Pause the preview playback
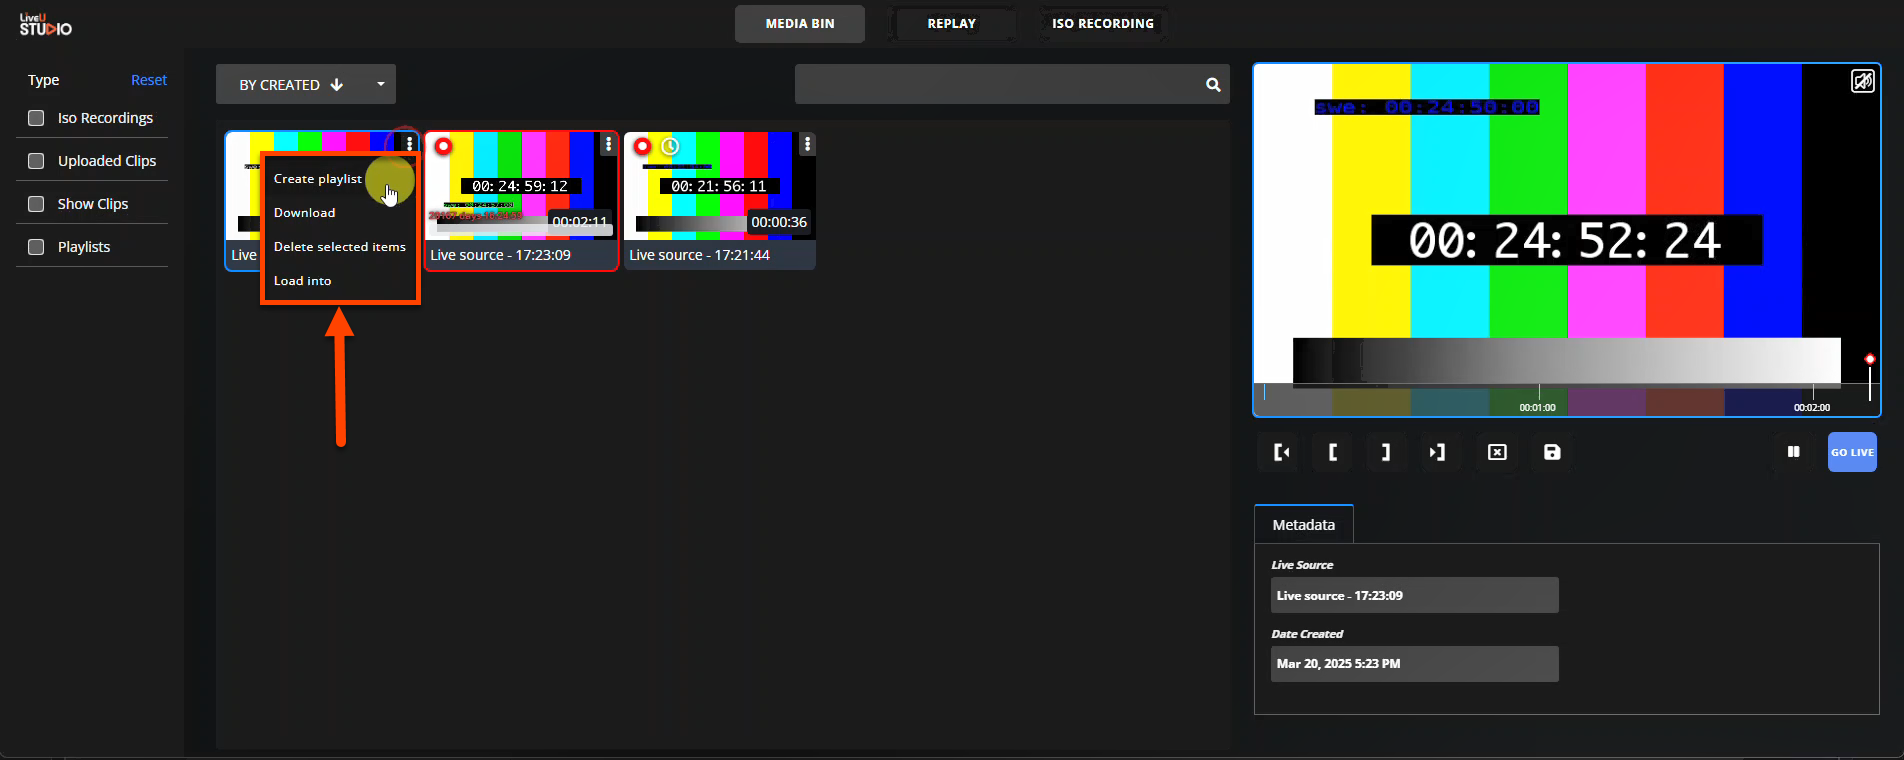The height and width of the screenshot is (760, 1904). [x=1793, y=452]
